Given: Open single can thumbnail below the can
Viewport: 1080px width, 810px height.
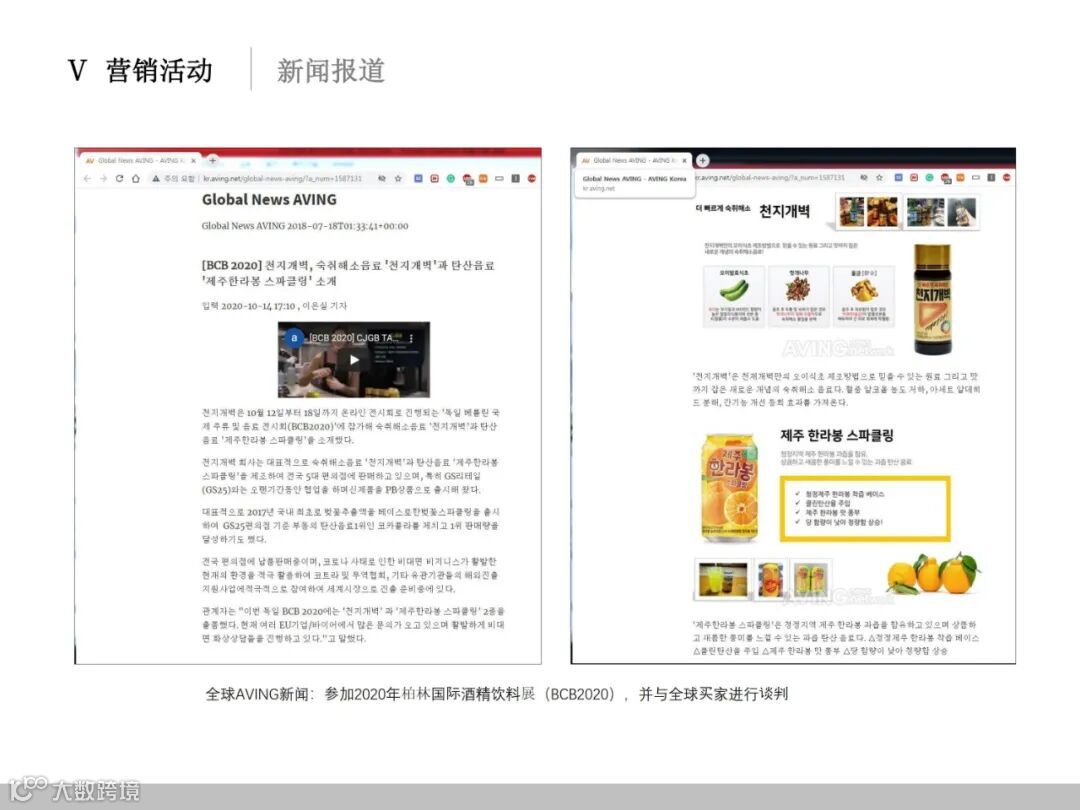Looking at the screenshot, I should point(770,579).
